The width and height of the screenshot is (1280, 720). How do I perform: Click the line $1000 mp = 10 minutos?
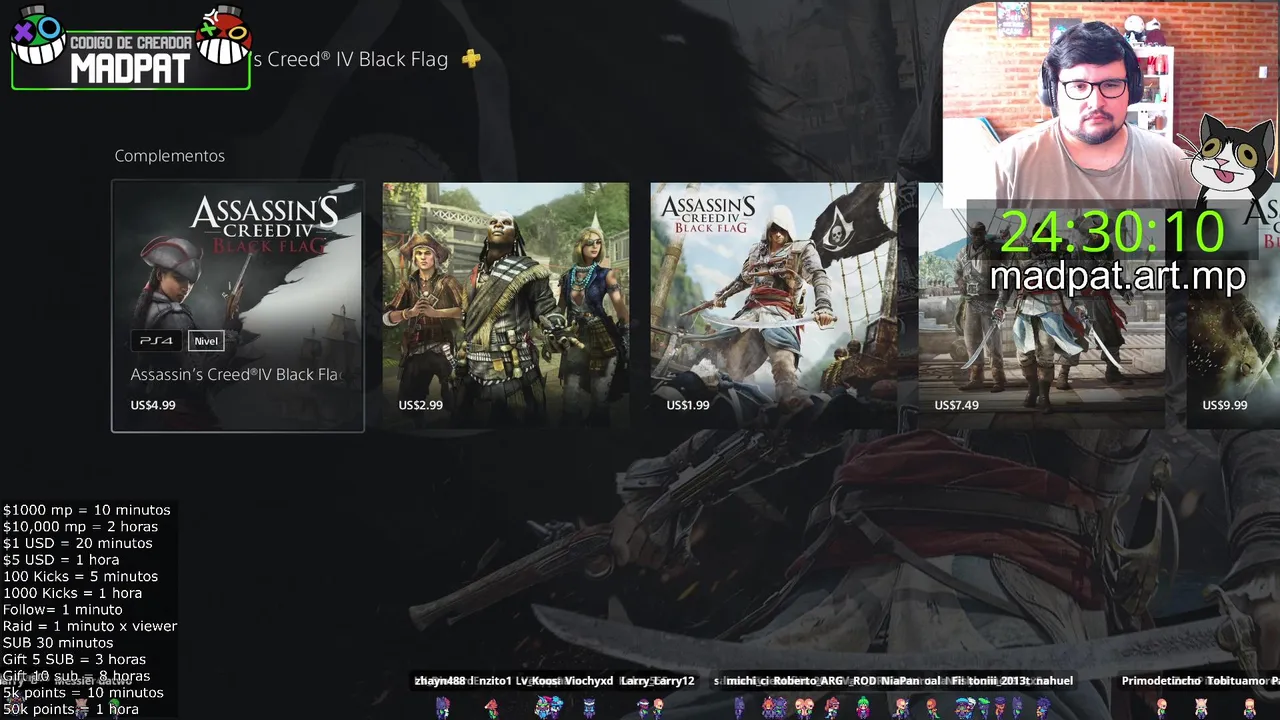click(87, 510)
